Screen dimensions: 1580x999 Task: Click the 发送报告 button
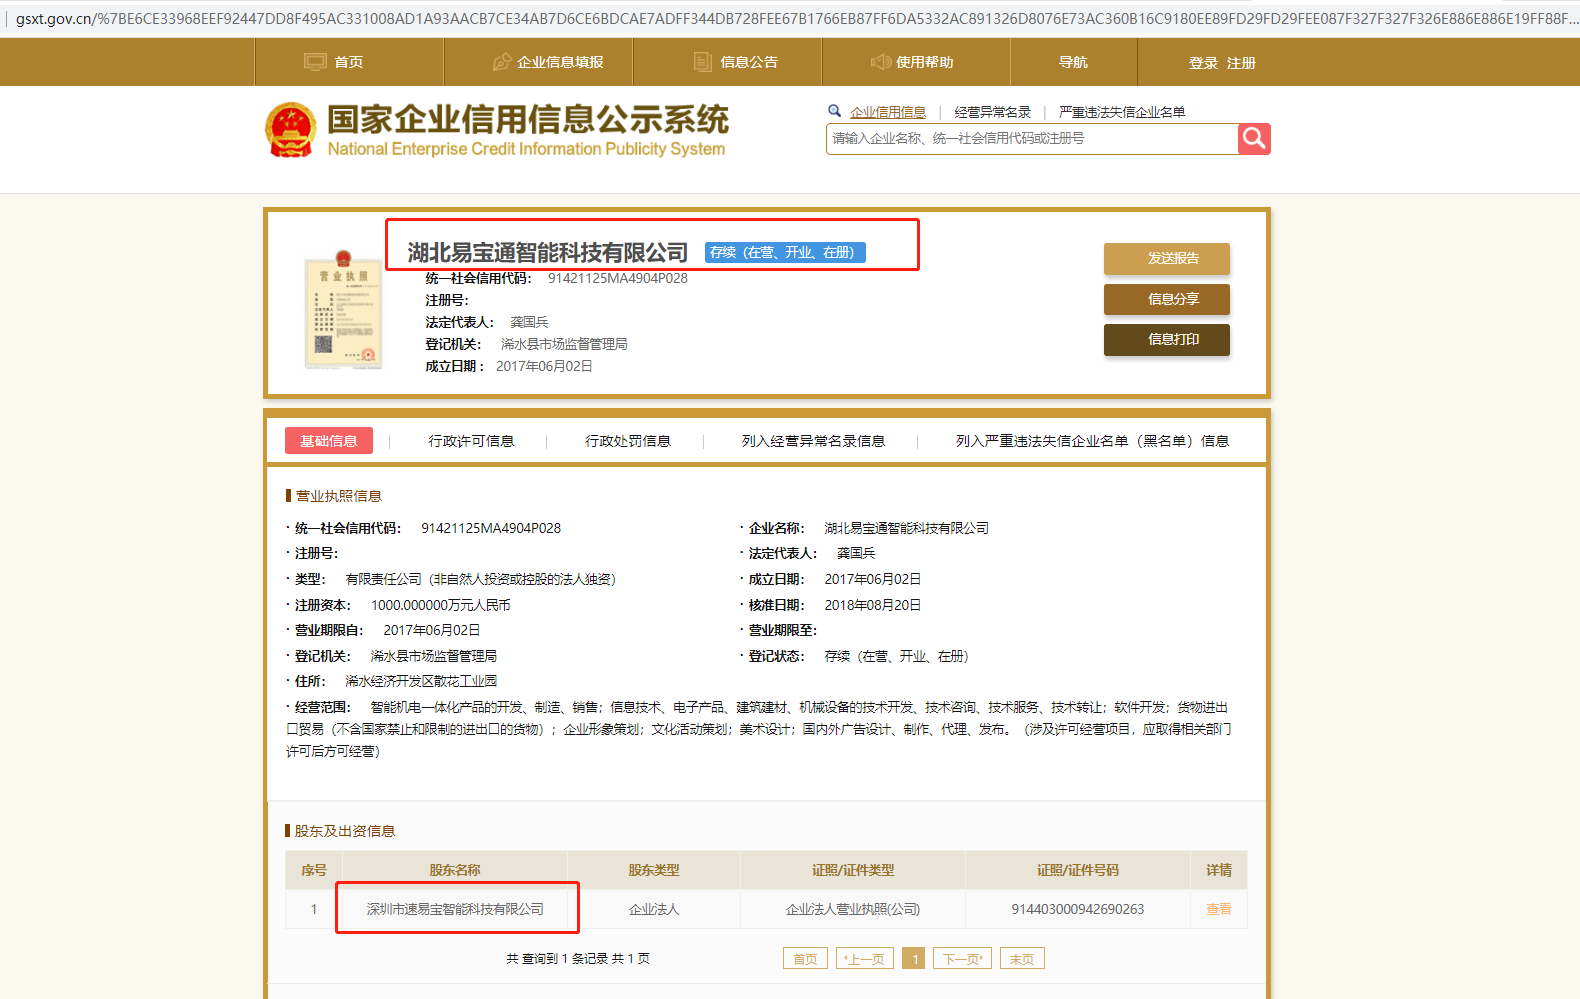[1167, 258]
